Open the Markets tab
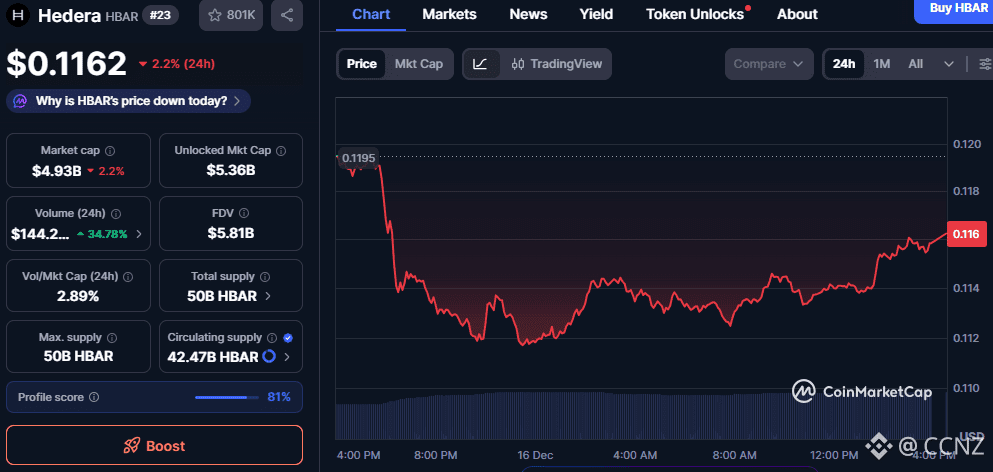 (448, 14)
